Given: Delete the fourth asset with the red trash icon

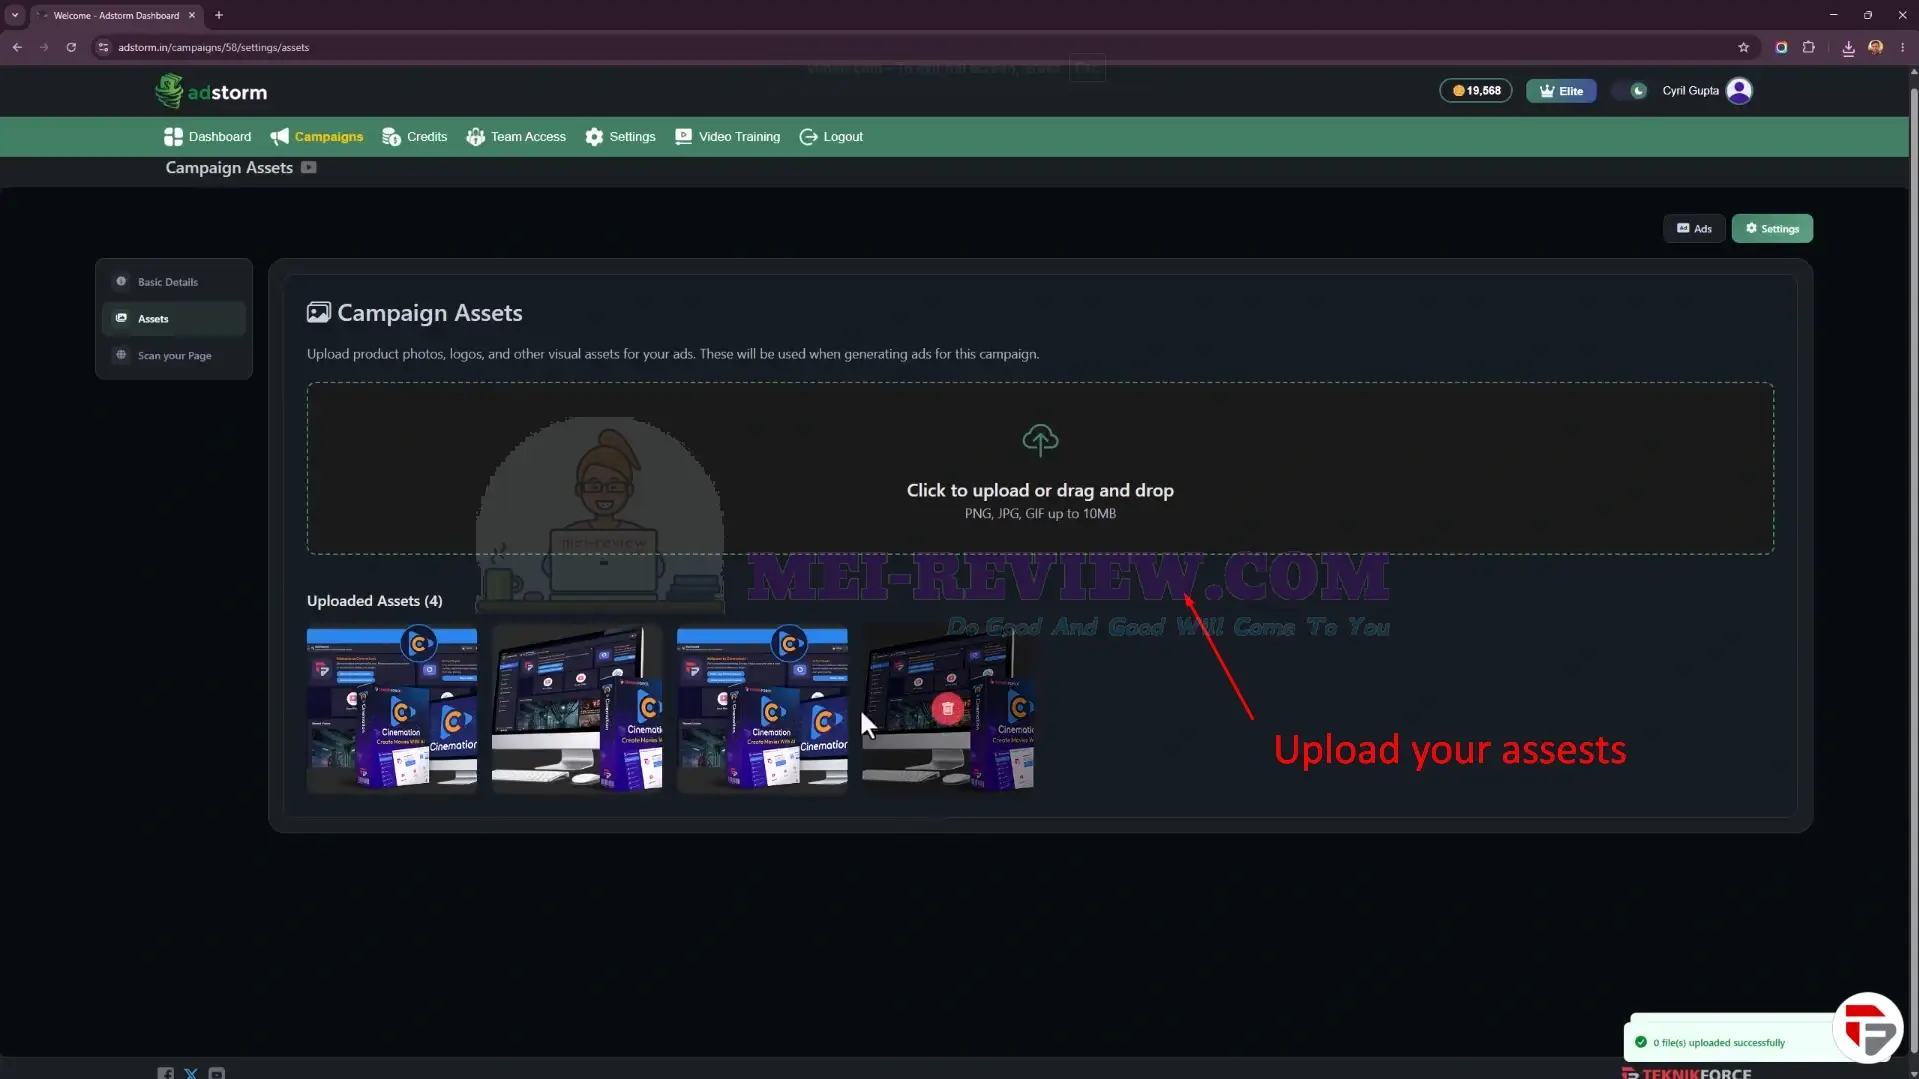Looking at the screenshot, I should click(x=948, y=709).
